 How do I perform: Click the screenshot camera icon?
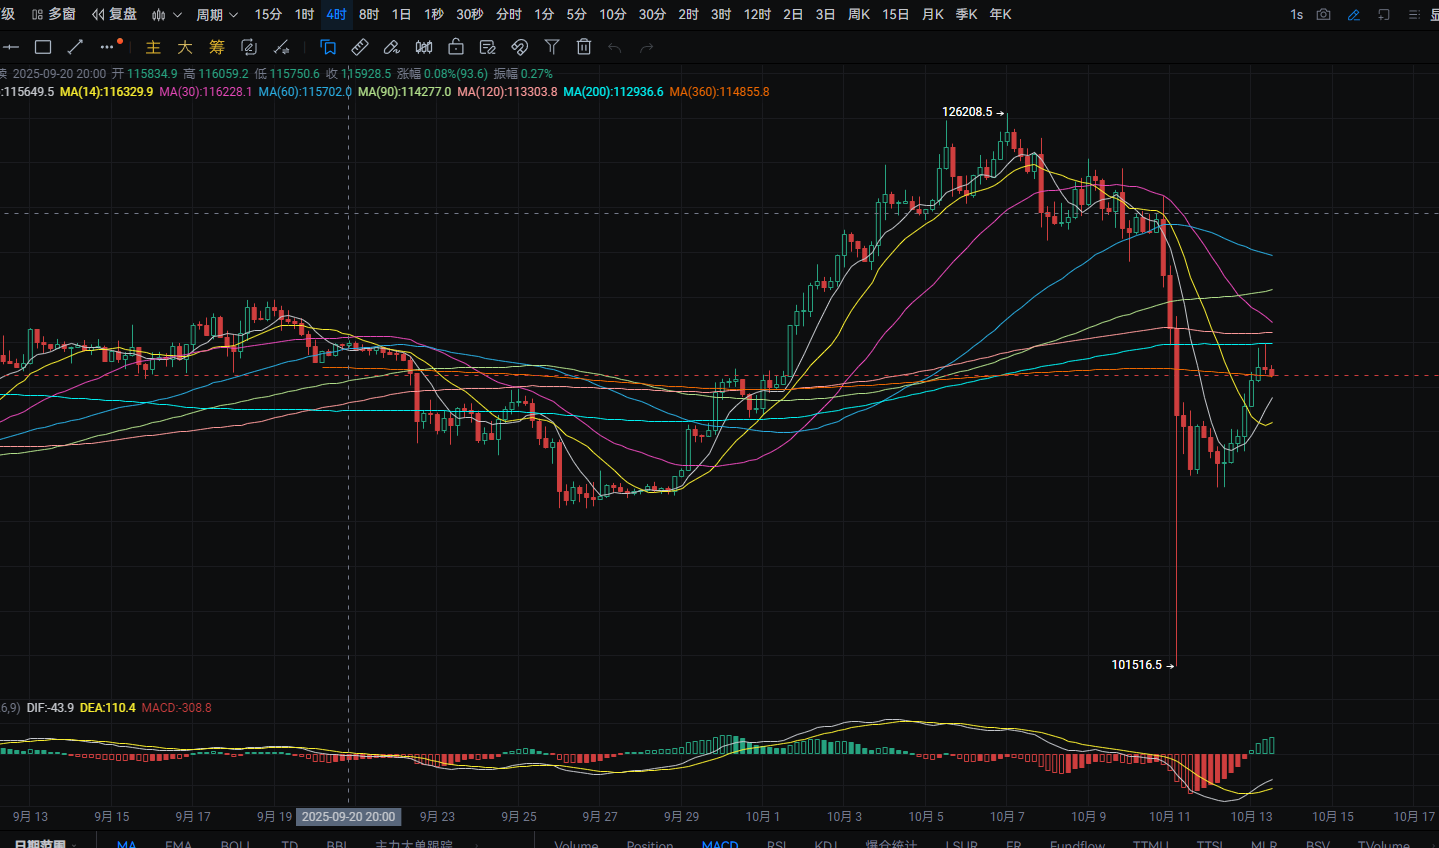1323,14
